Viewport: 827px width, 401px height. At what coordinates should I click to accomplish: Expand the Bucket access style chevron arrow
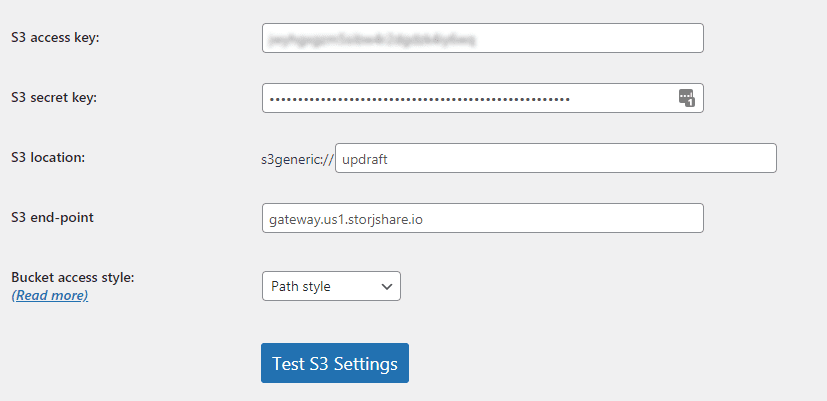(x=387, y=287)
